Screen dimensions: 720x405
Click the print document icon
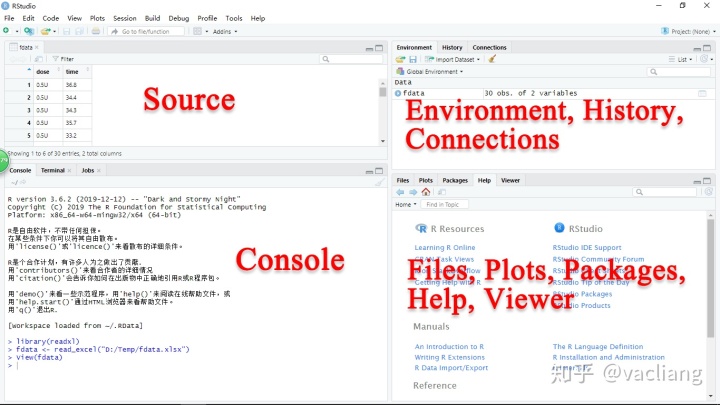click(x=96, y=31)
